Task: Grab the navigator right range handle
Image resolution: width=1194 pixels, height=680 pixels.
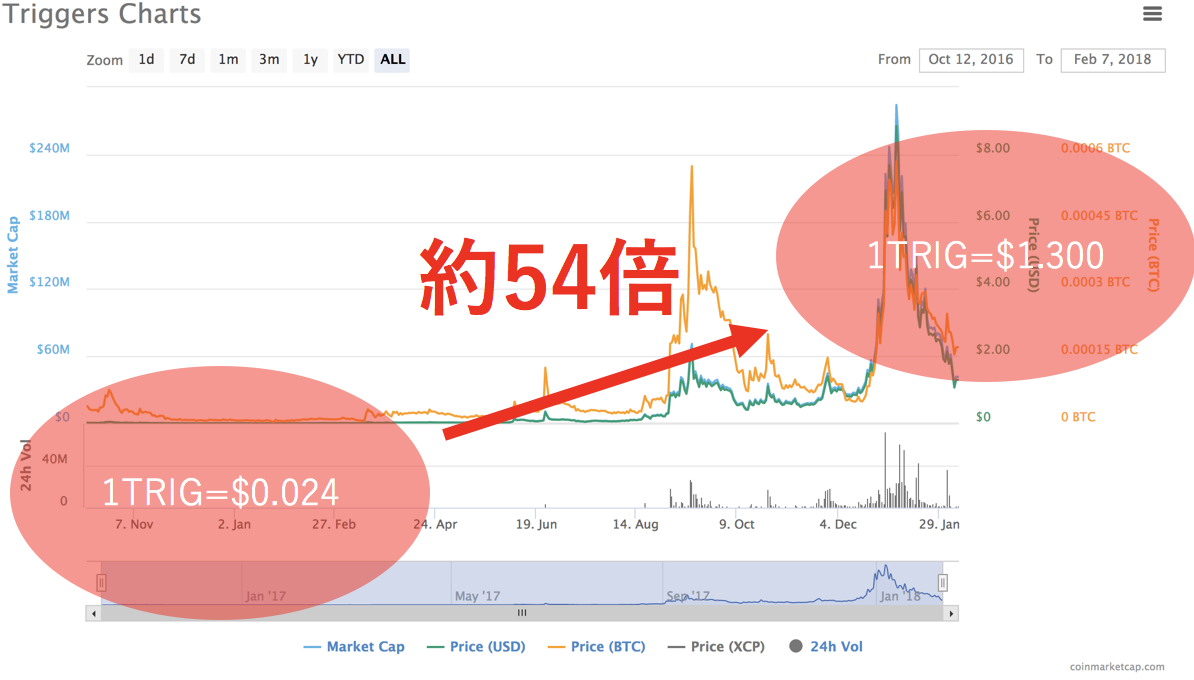Action: [x=943, y=583]
